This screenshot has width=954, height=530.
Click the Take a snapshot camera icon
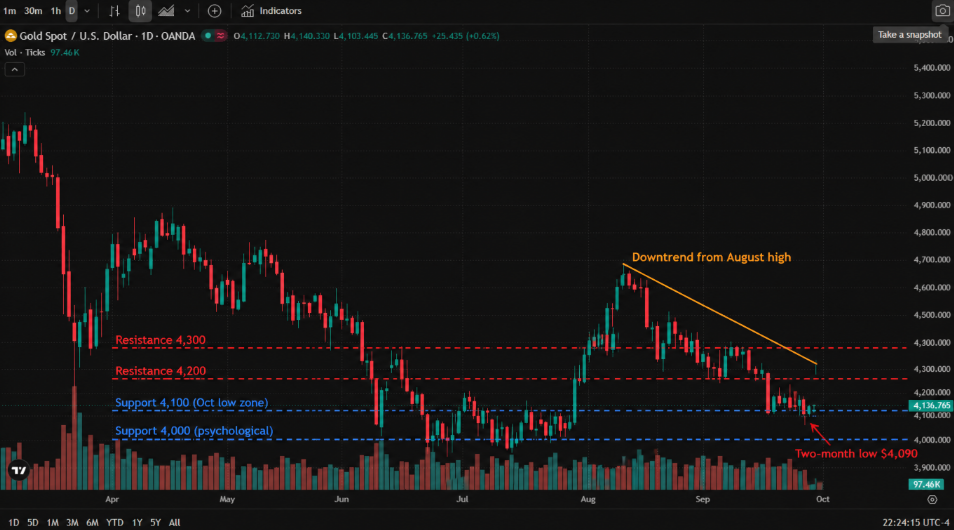point(942,11)
